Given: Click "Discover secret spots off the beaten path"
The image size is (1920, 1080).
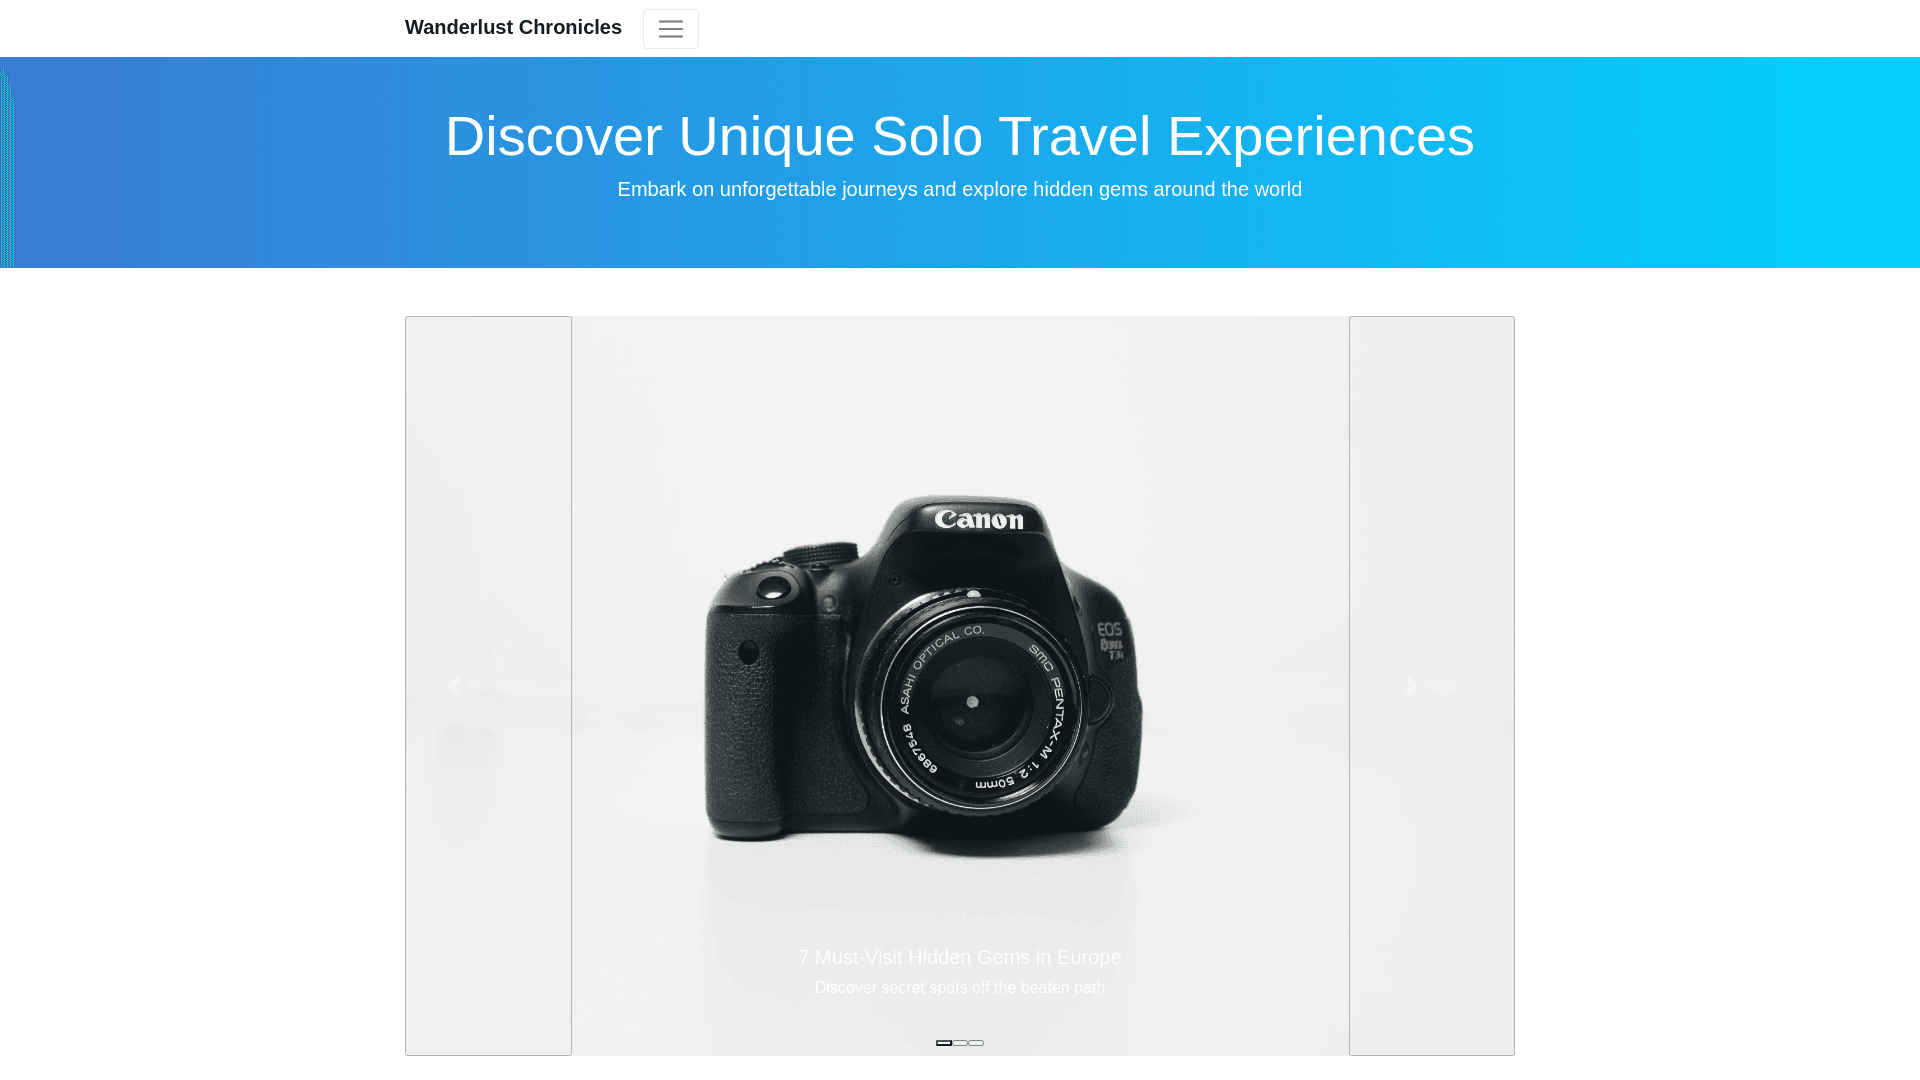Looking at the screenshot, I should [x=960, y=988].
